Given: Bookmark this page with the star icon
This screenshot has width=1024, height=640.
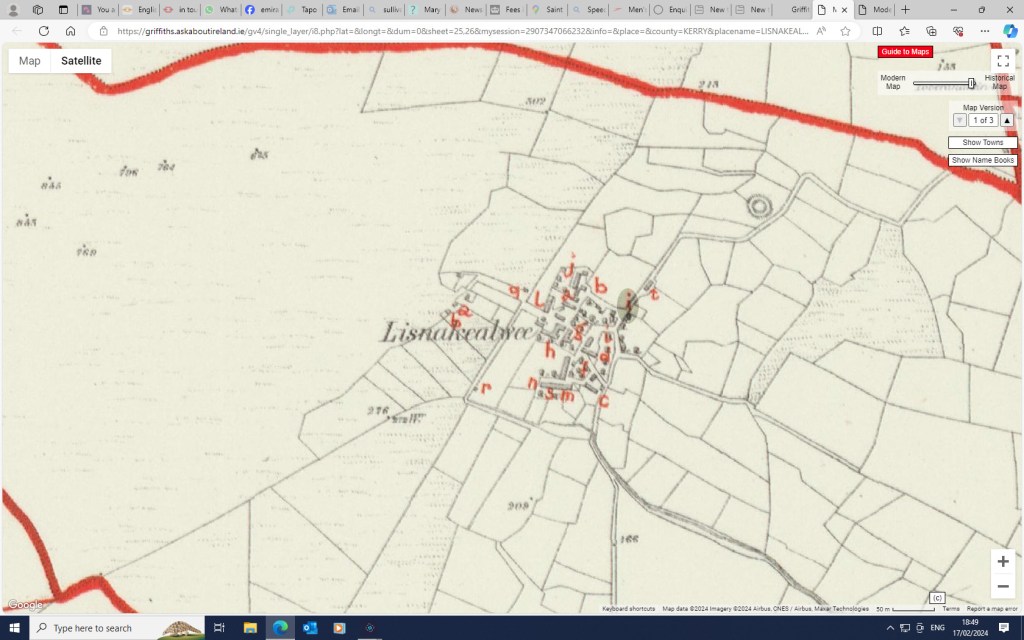Looking at the screenshot, I should tap(845, 31).
